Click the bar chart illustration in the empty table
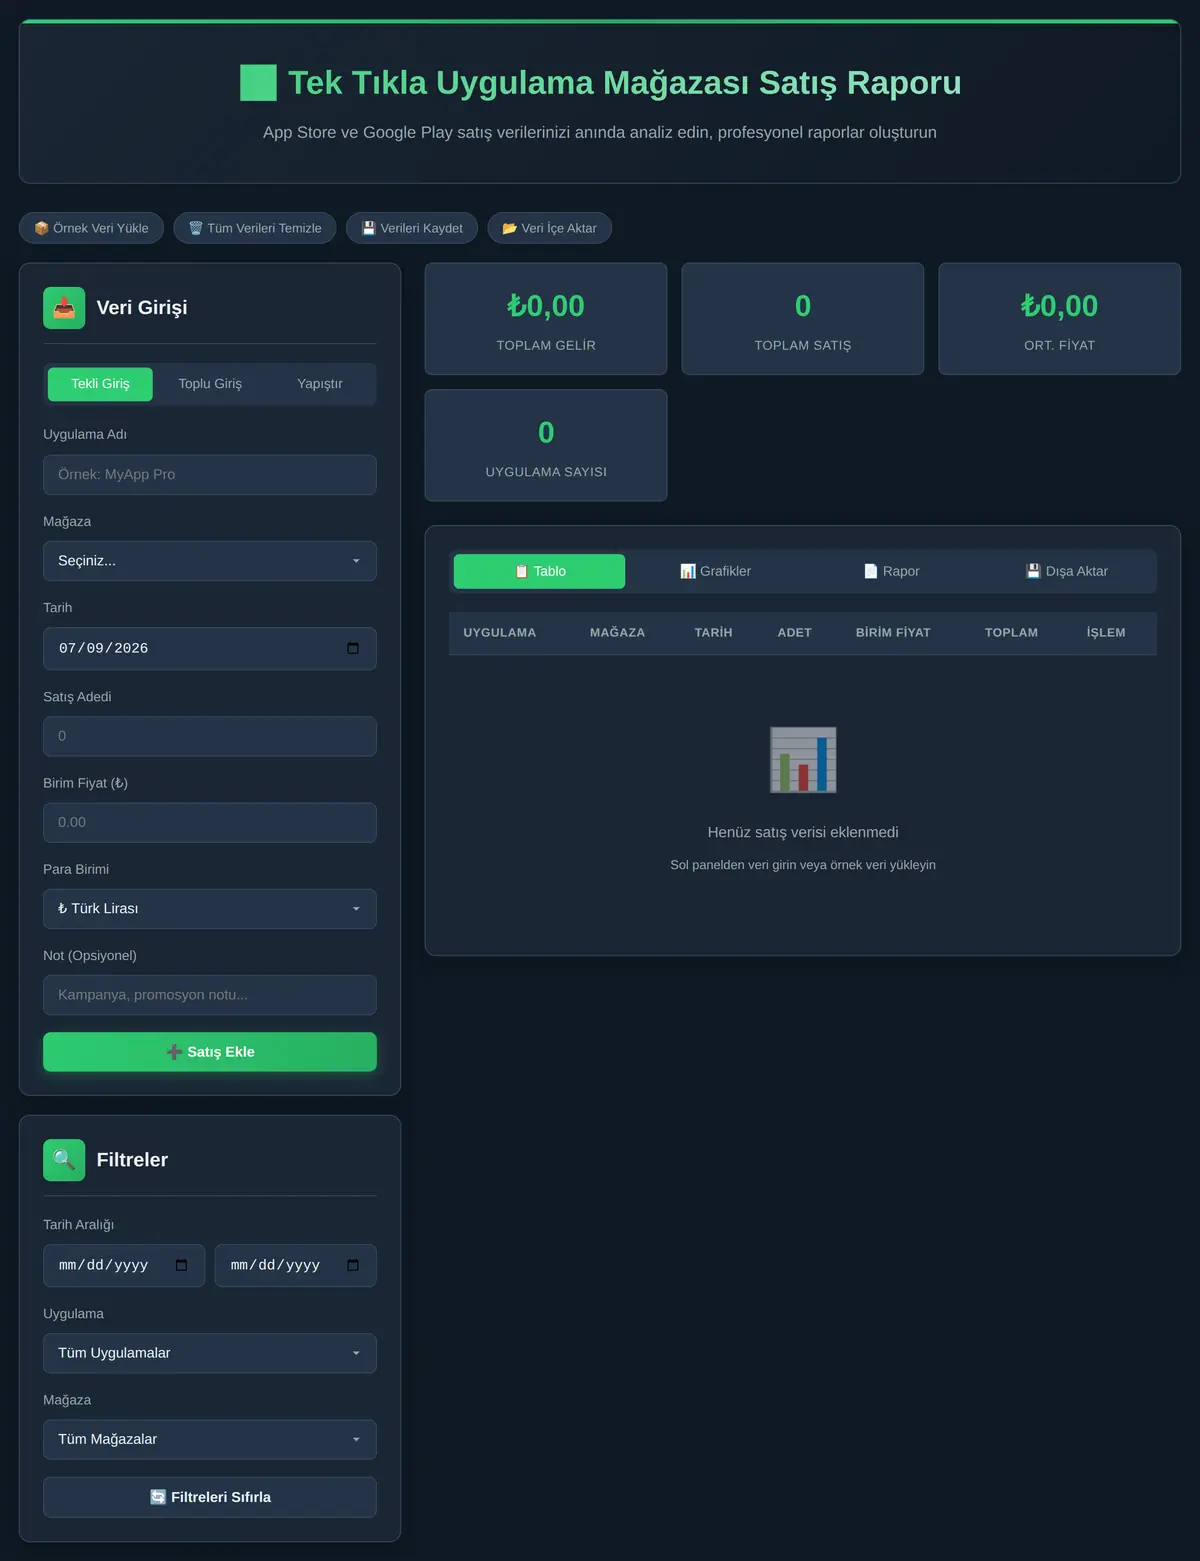The height and width of the screenshot is (1561, 1200). click(803, 760)
